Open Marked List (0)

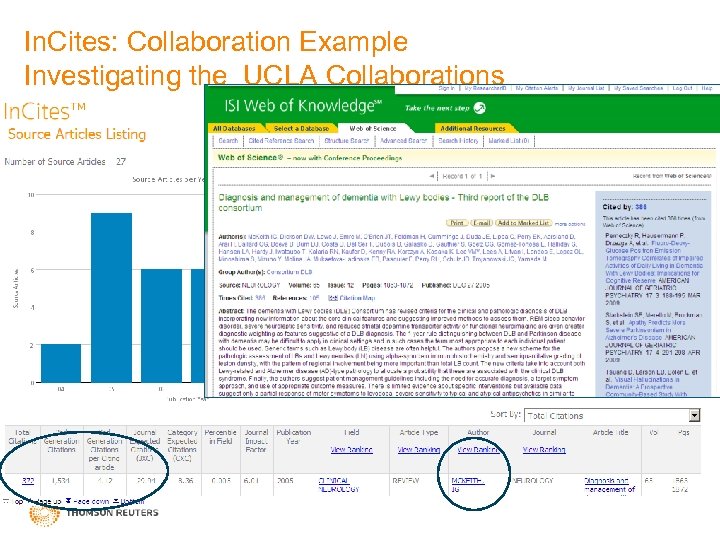point(509,141)
